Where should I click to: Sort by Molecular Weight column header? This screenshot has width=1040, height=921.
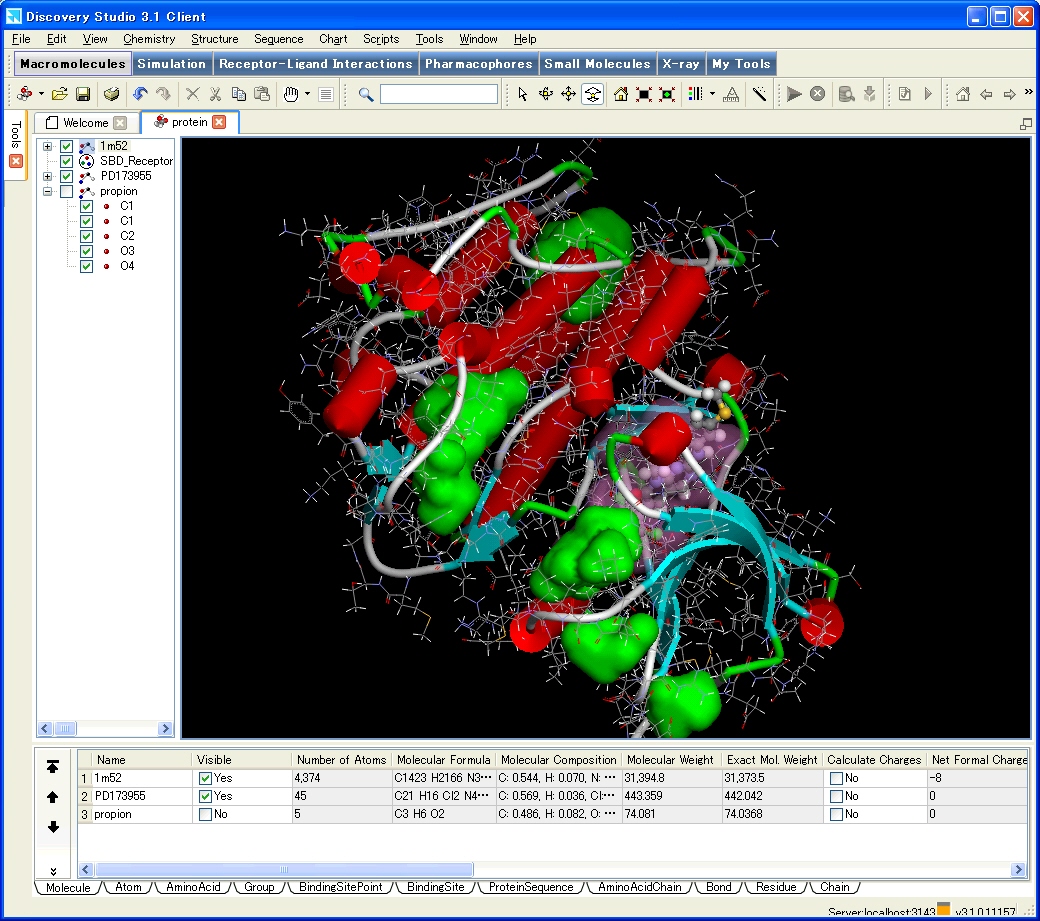(x=671, y=760)
